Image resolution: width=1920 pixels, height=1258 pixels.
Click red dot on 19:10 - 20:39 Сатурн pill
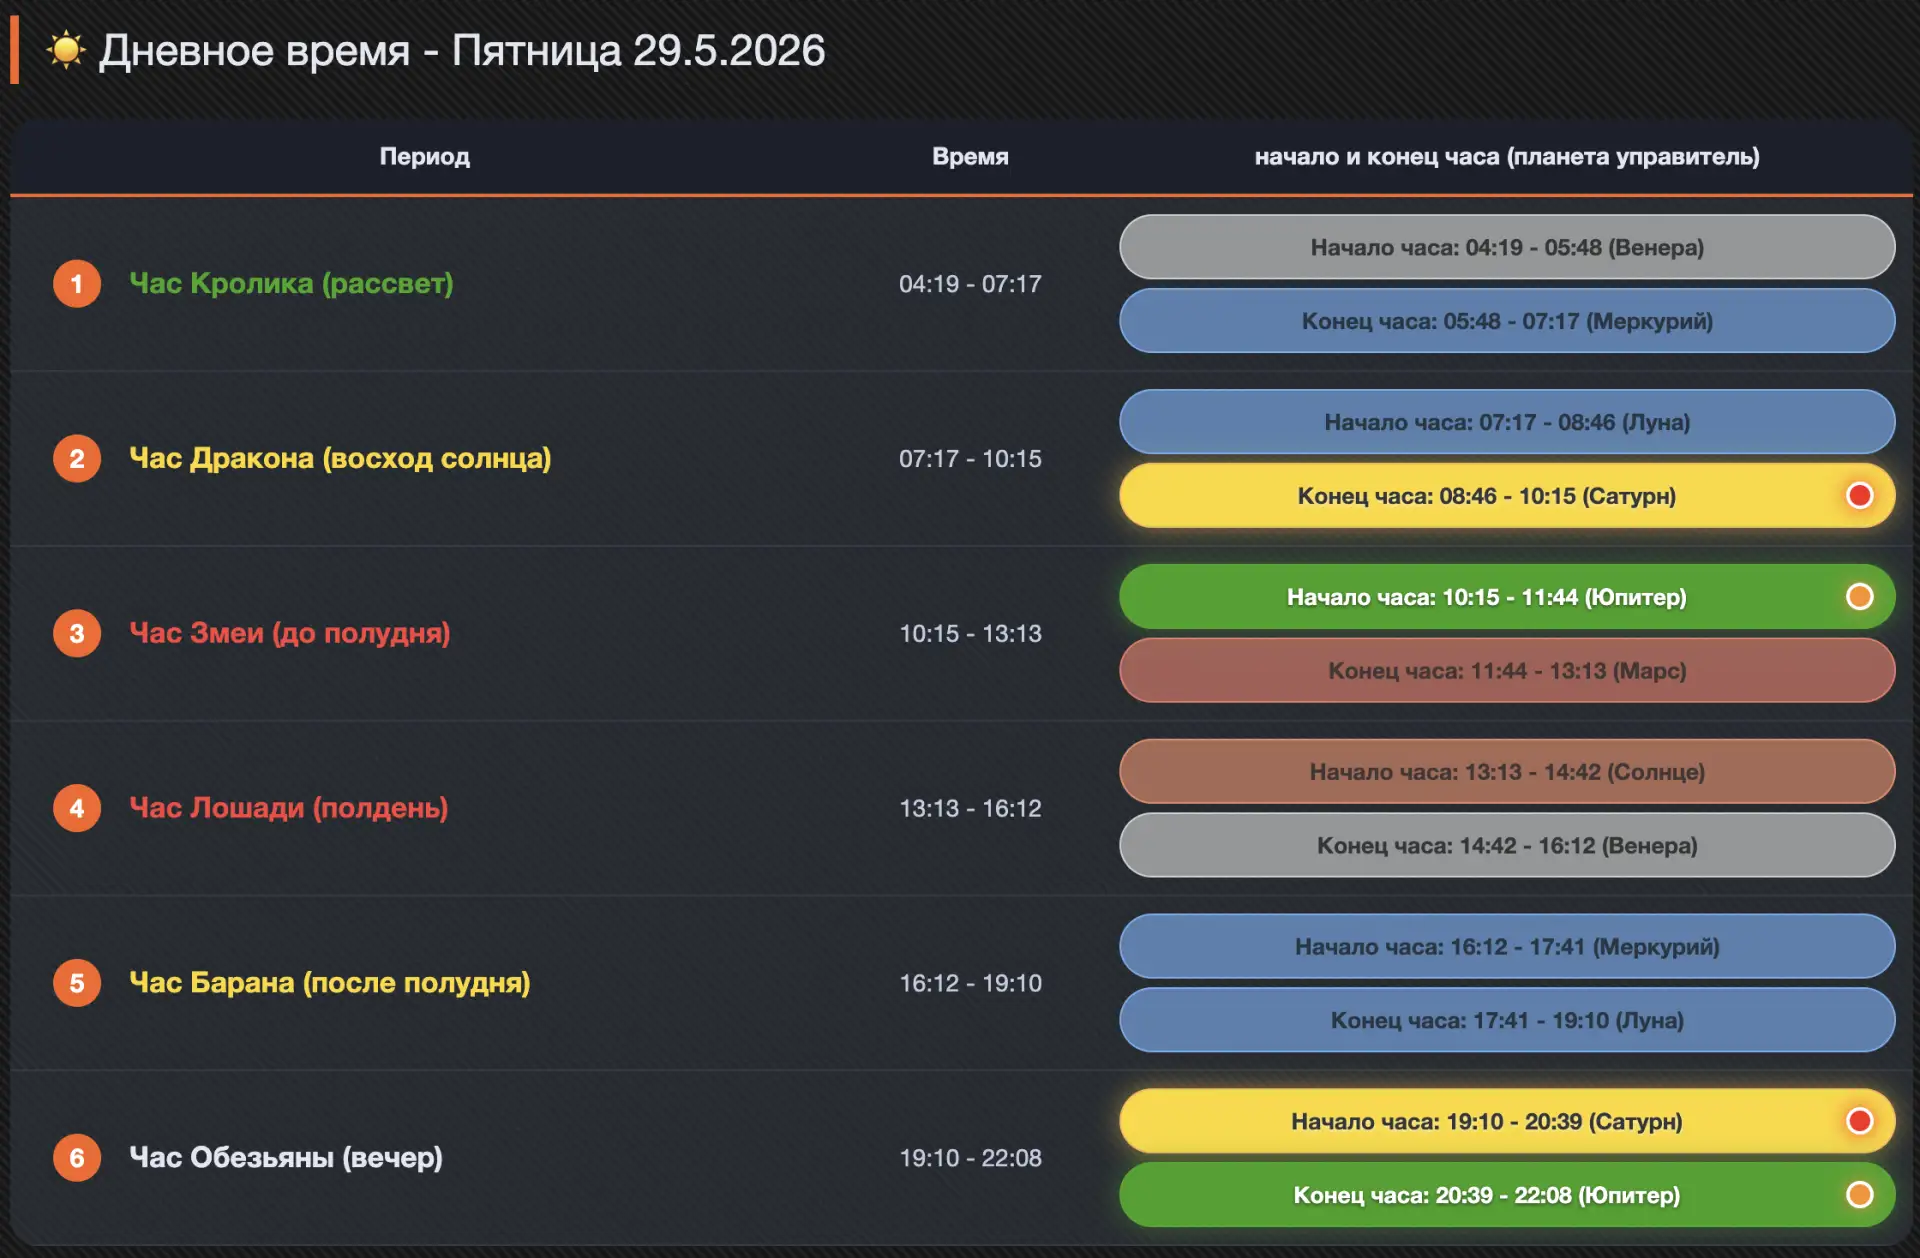[x=1860, y=1121]
